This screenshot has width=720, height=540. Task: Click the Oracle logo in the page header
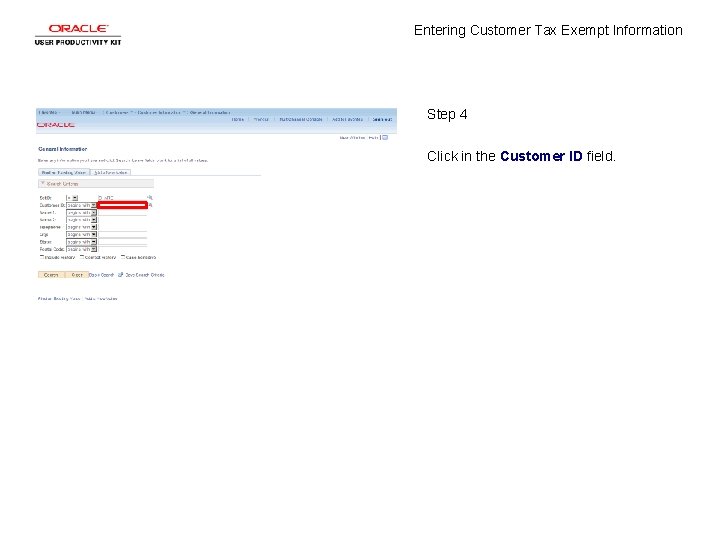coord(56,125)
